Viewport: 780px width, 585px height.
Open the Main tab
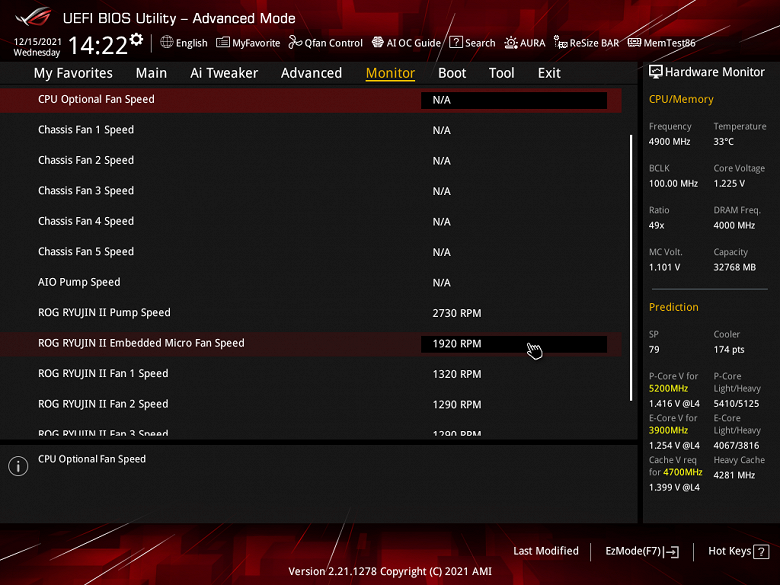[x=151, y=73]
